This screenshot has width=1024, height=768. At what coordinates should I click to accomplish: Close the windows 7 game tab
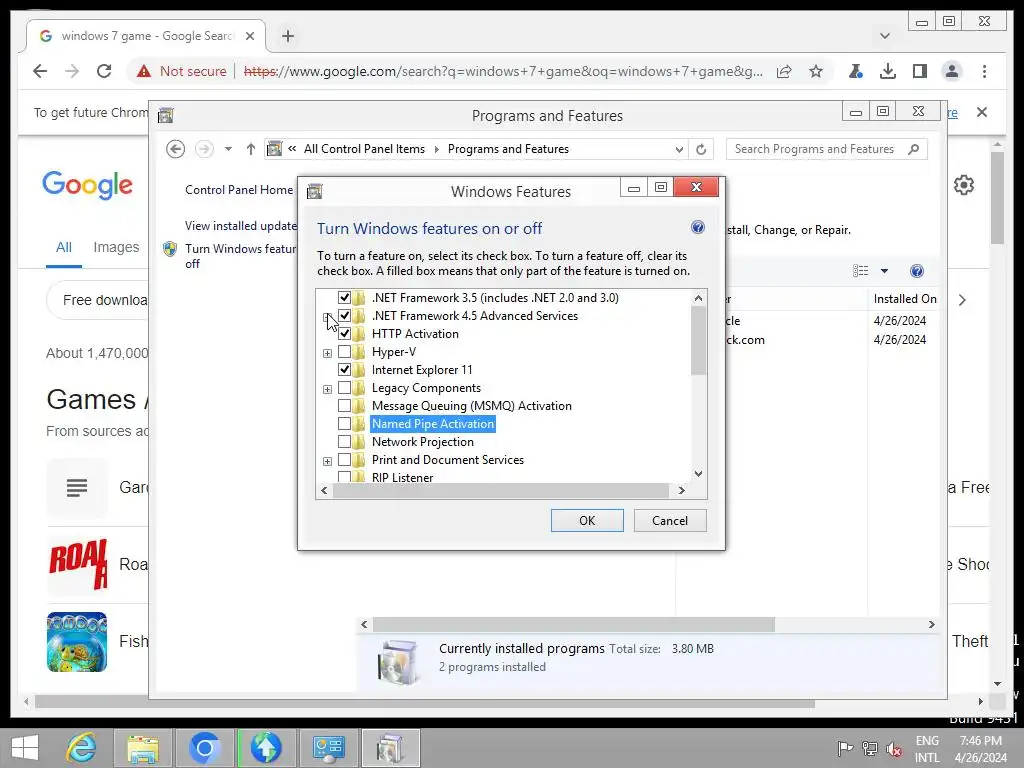(249, 36)
